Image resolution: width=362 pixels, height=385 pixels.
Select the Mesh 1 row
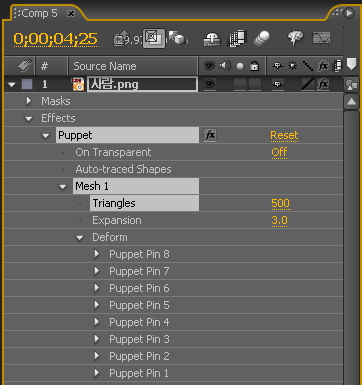point(136,186)
